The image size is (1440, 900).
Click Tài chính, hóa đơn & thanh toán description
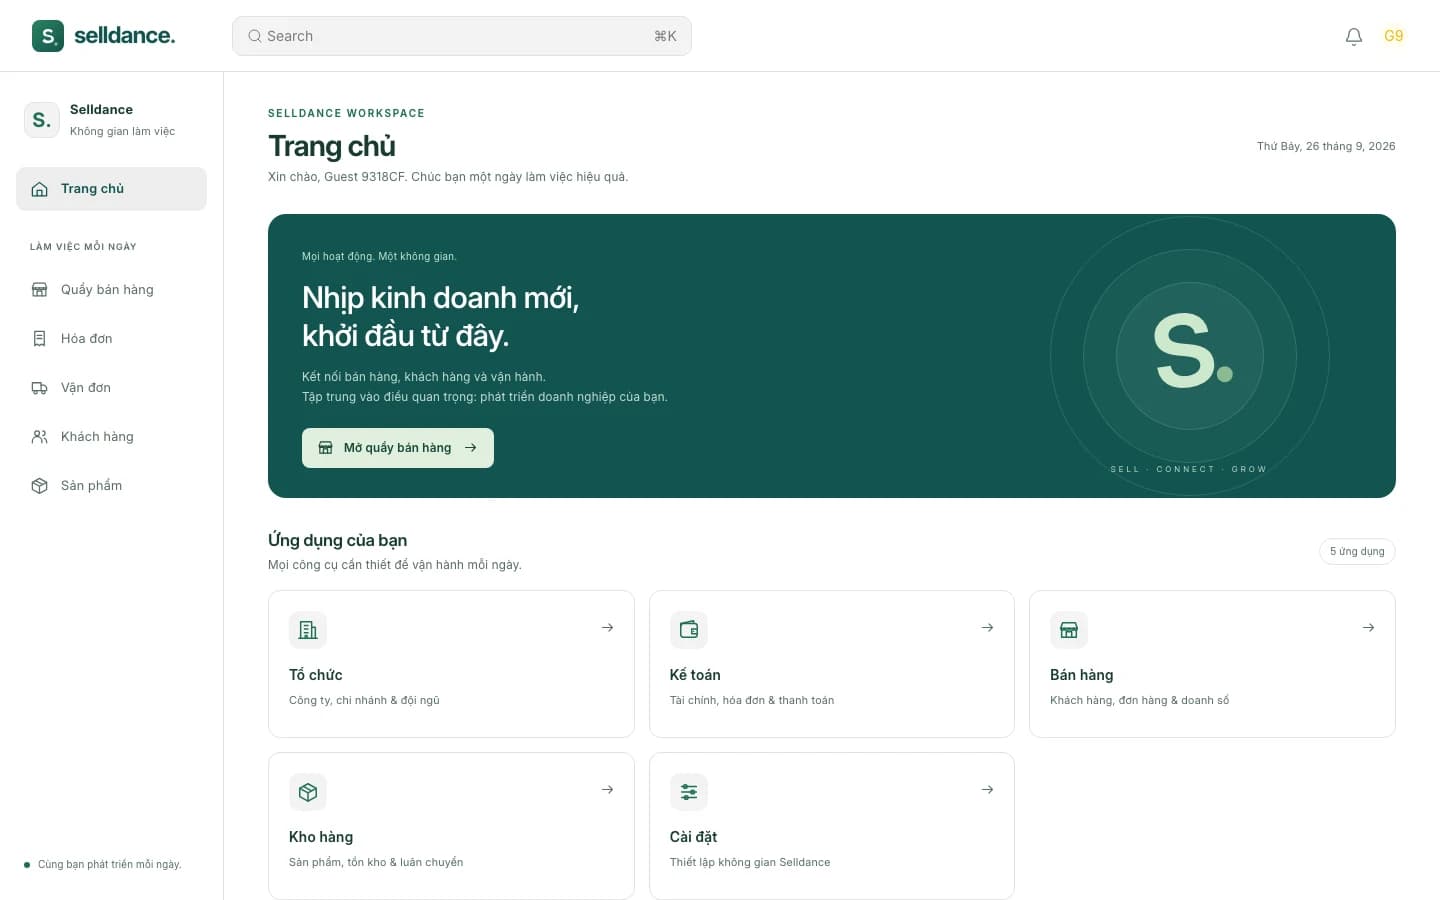tap(752, 701)
